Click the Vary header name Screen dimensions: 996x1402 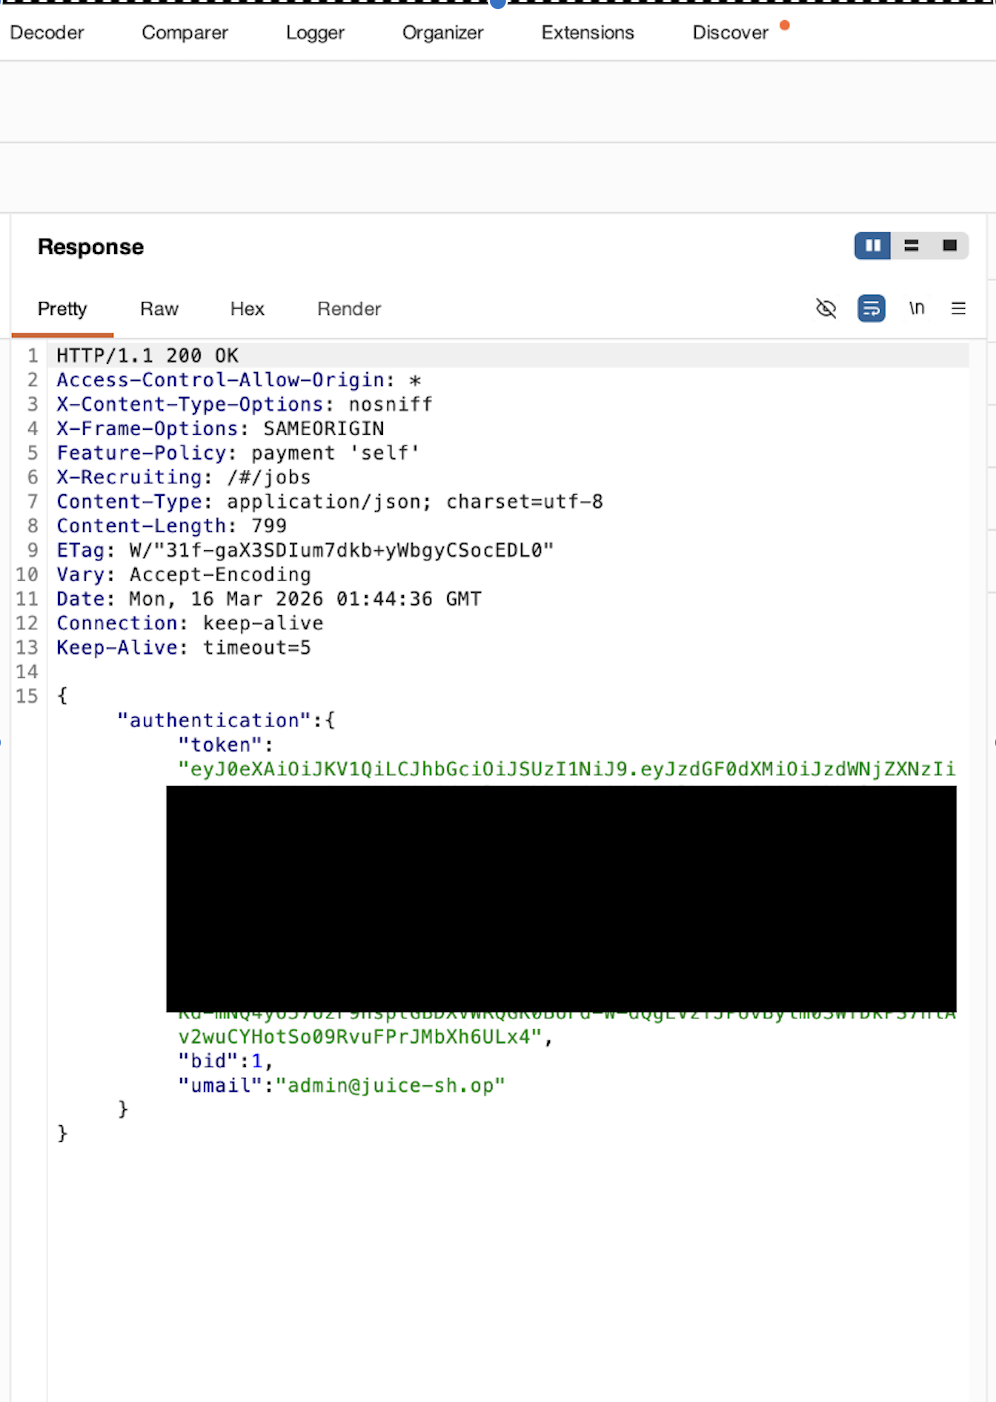[x=80, y=575]
